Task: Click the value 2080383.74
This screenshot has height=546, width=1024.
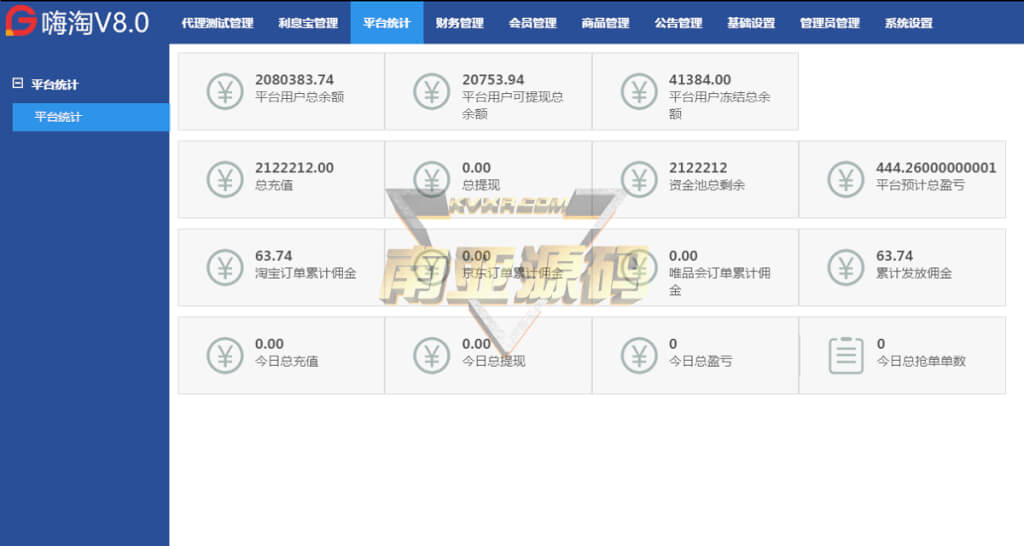Action: click(295, 80)
